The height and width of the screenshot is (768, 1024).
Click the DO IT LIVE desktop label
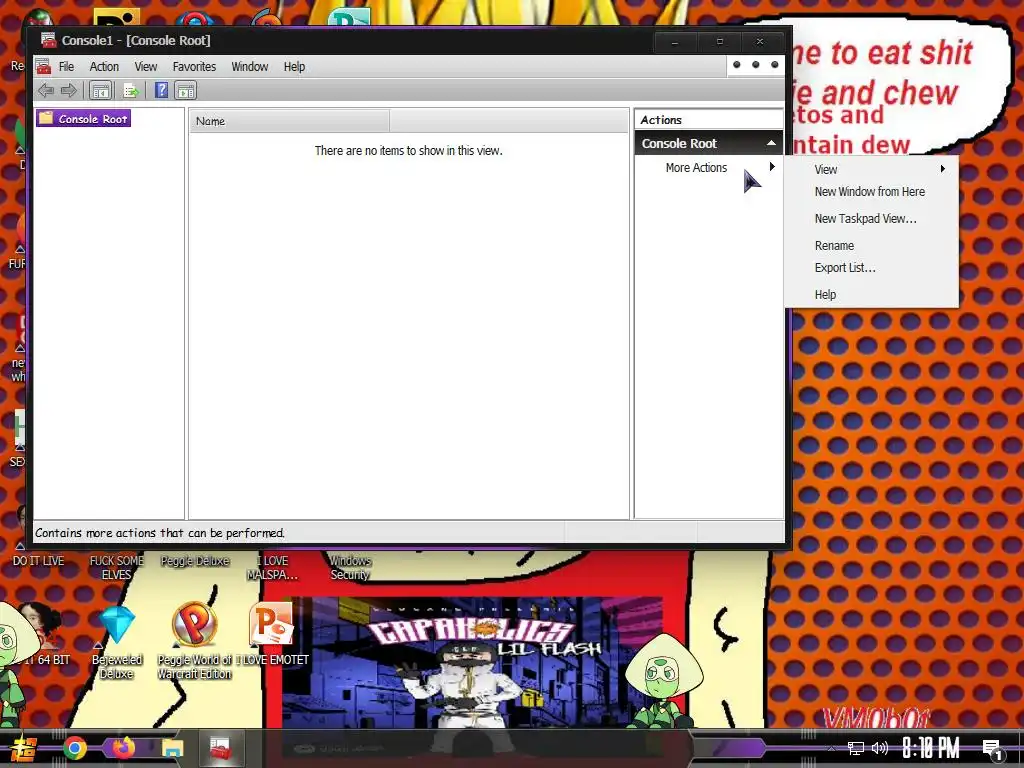point(39,561)
